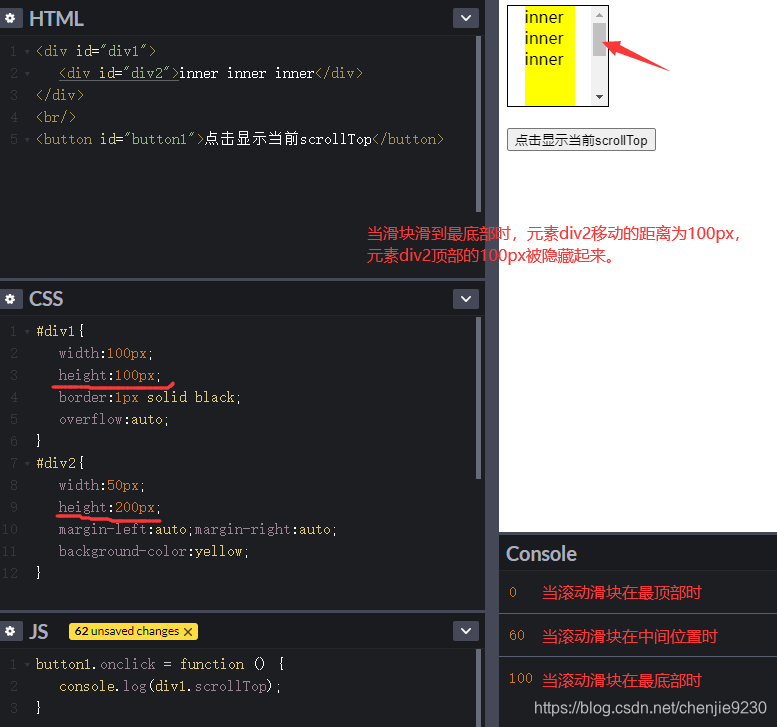Click the #div1 selector in CSS

pyautogui.click(x=56, y=331)
